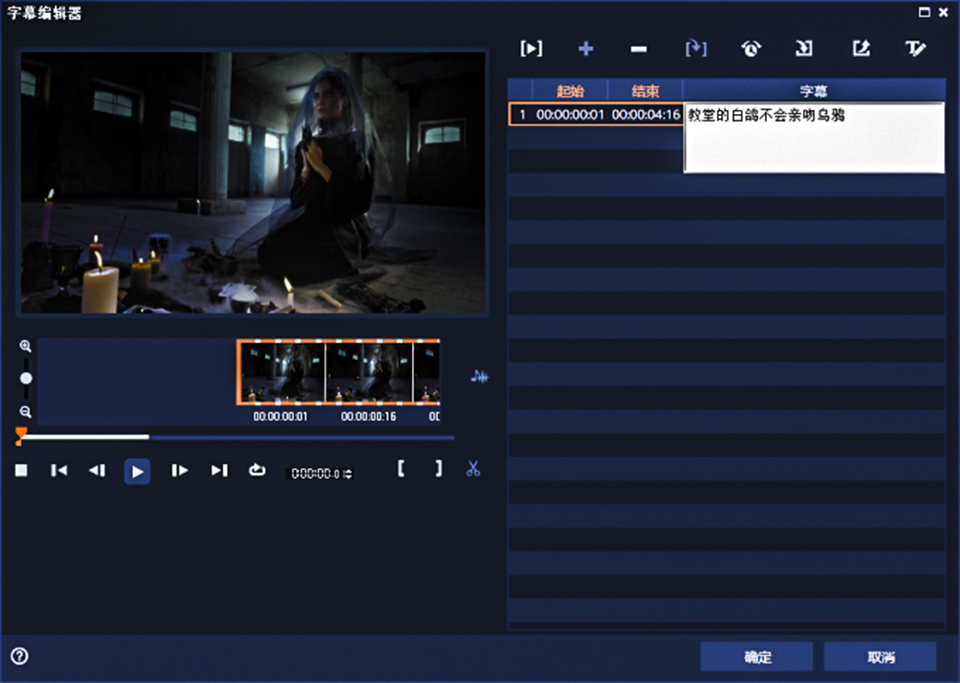
Task: Click the timecode field beside loop button
Action: (315, 474)
